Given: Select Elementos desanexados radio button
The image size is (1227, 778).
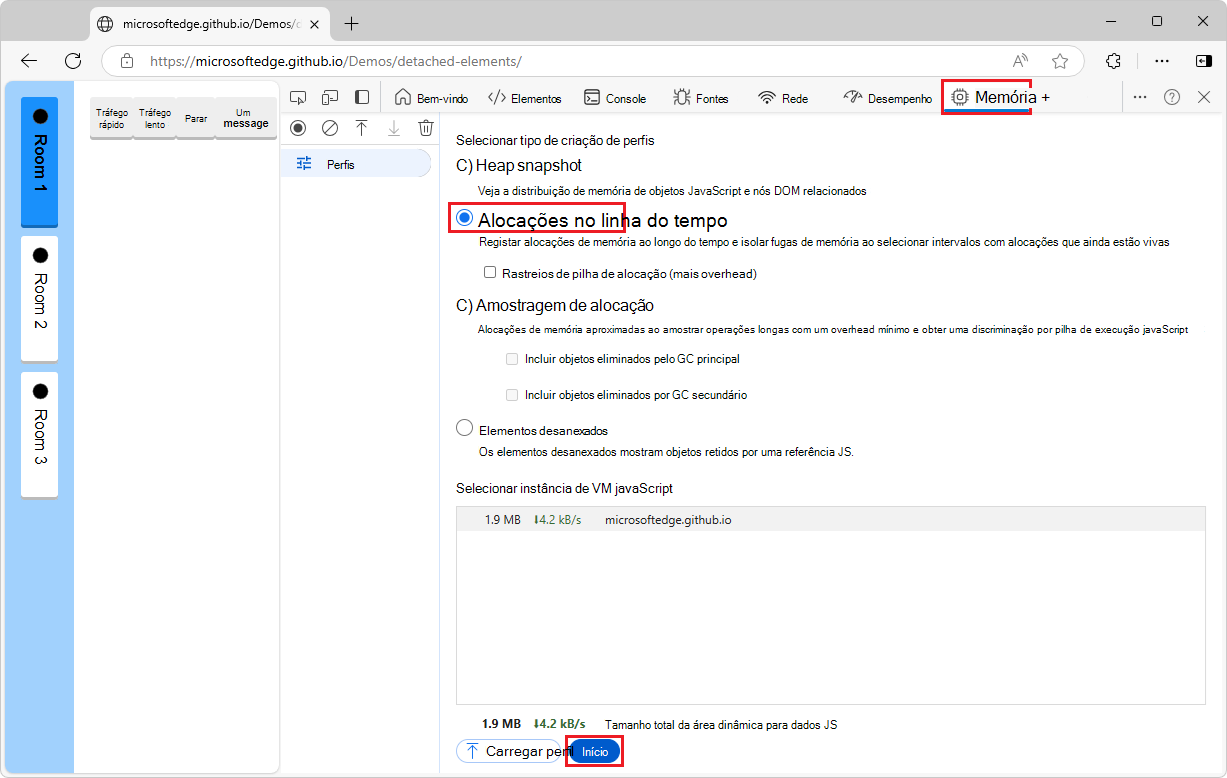Looking at the screenshot, I should [x=464, y=428].
